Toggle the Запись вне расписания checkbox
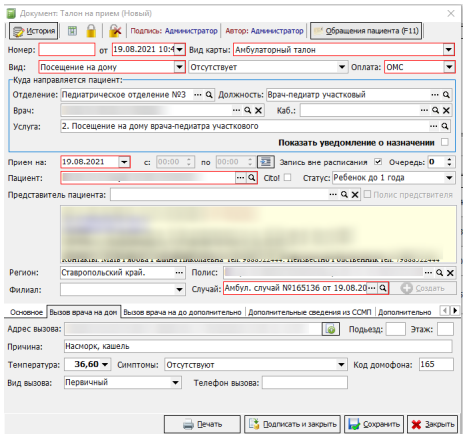Viewport: 465px width, 434px height. [378, 162]
